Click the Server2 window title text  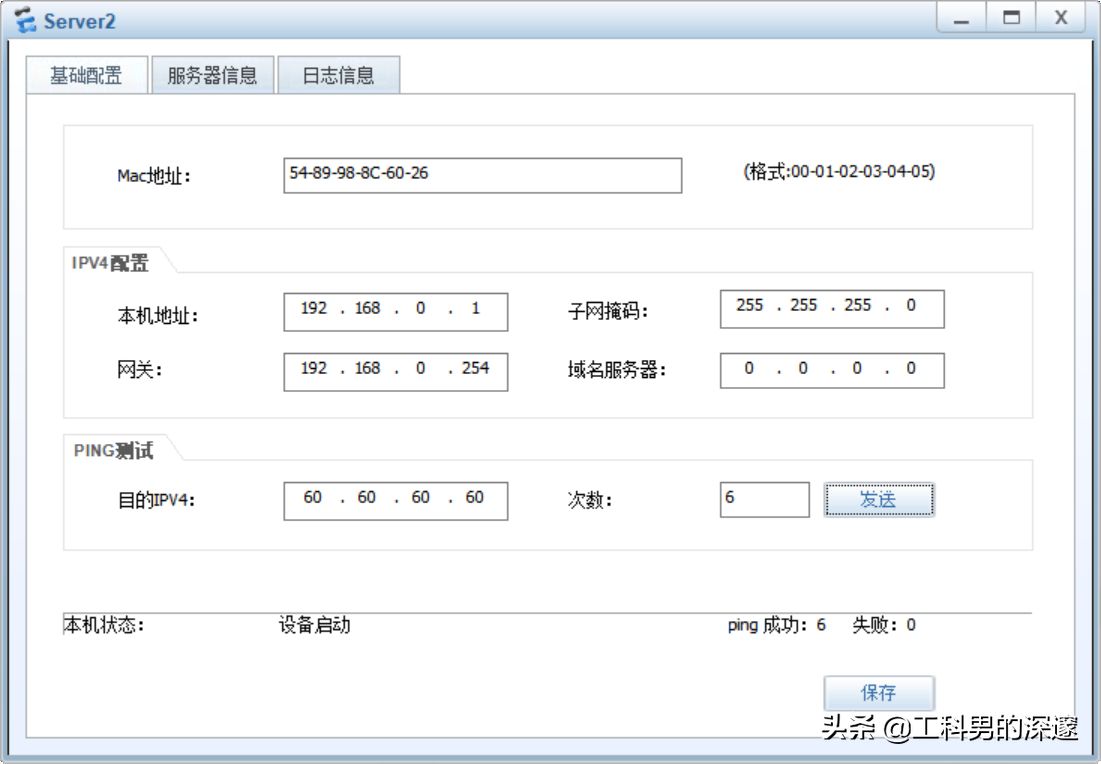(x=79, y=21)
